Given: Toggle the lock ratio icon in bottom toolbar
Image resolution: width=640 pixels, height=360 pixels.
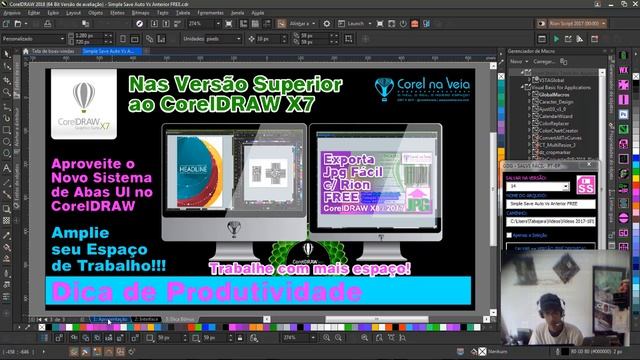Looking at the screenshot, I should [240, 338].
